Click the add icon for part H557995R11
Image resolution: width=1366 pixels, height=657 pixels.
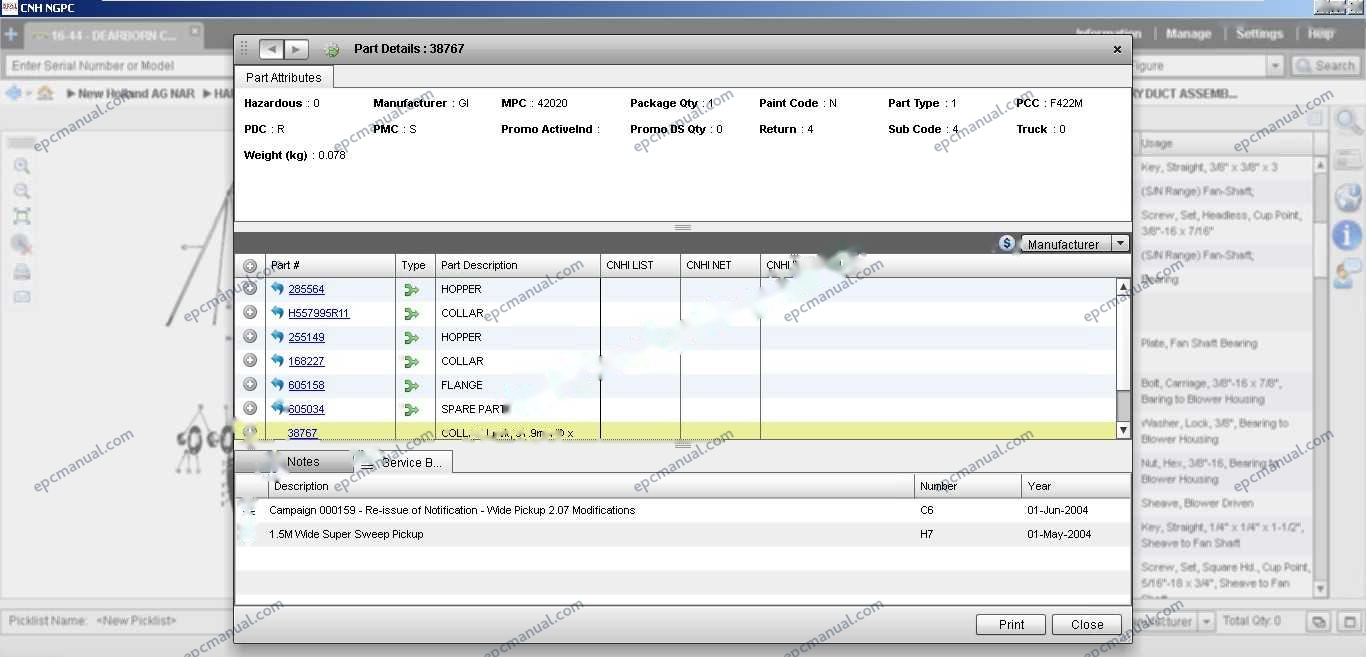pos(250,313)
